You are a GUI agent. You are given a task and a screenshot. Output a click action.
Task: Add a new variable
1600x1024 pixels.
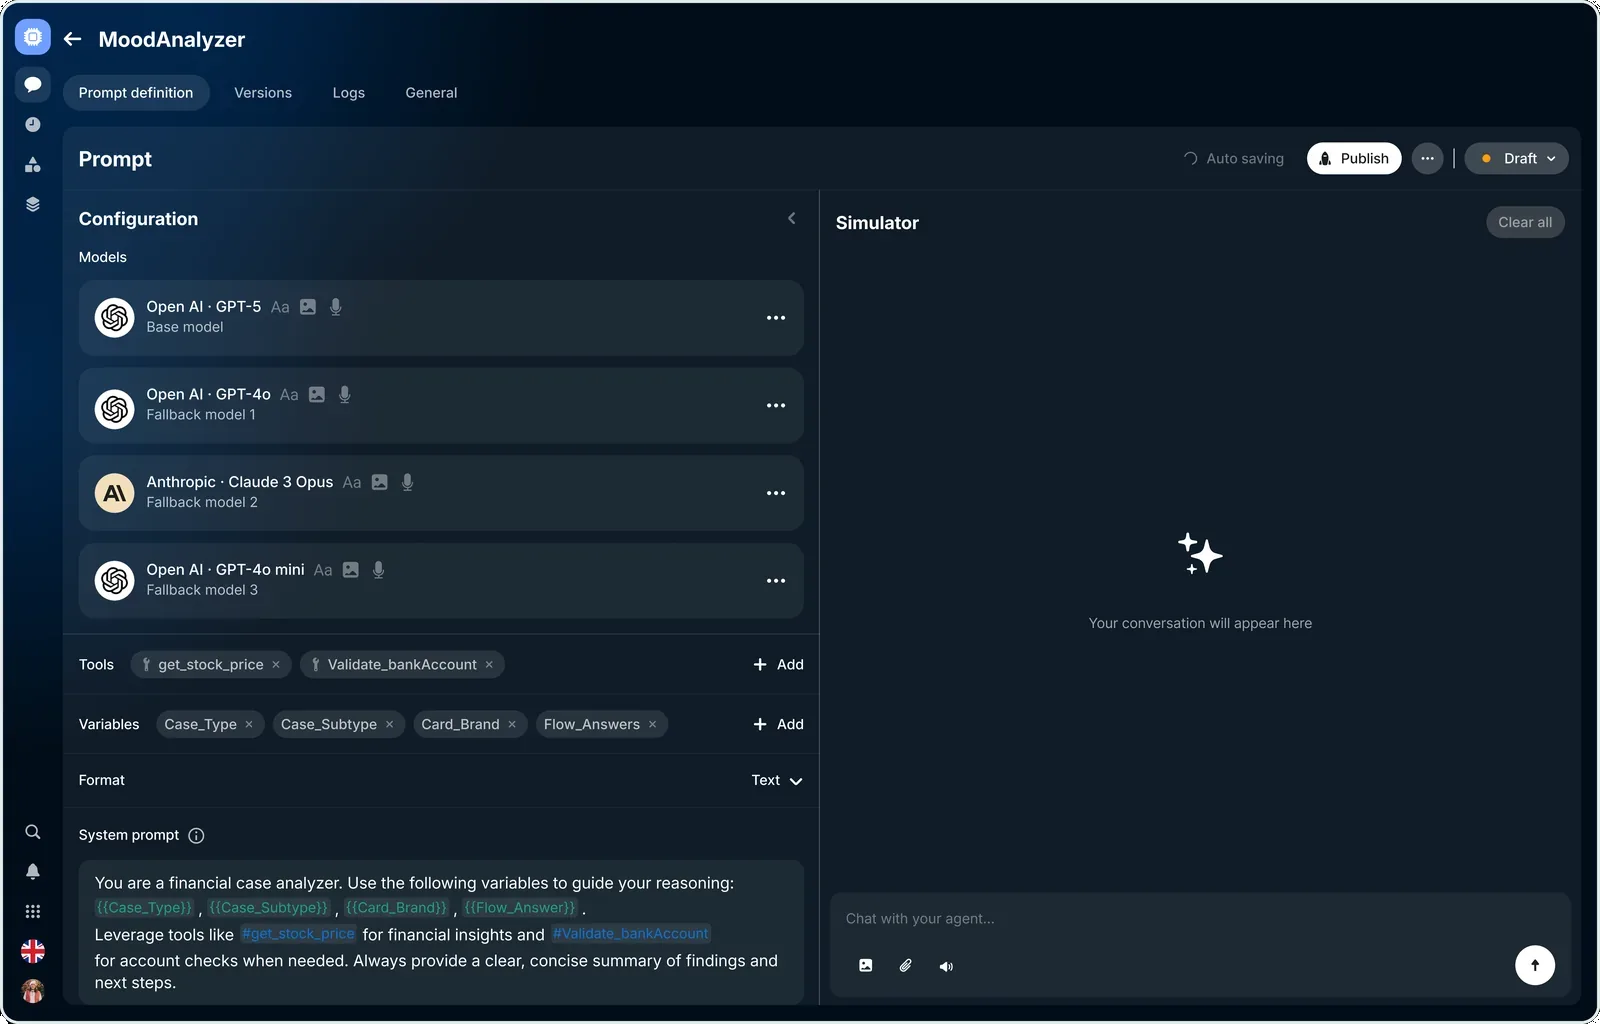coord(778,725)
